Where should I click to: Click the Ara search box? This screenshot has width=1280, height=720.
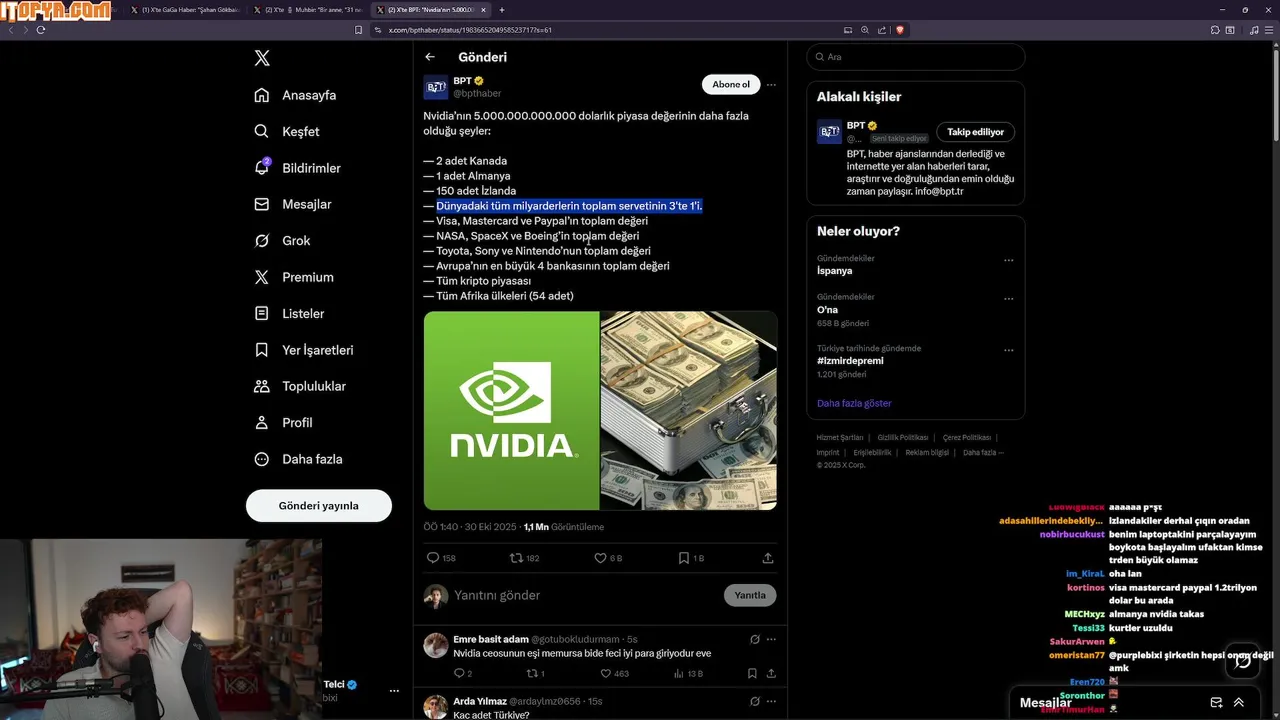tap(916, 57)
